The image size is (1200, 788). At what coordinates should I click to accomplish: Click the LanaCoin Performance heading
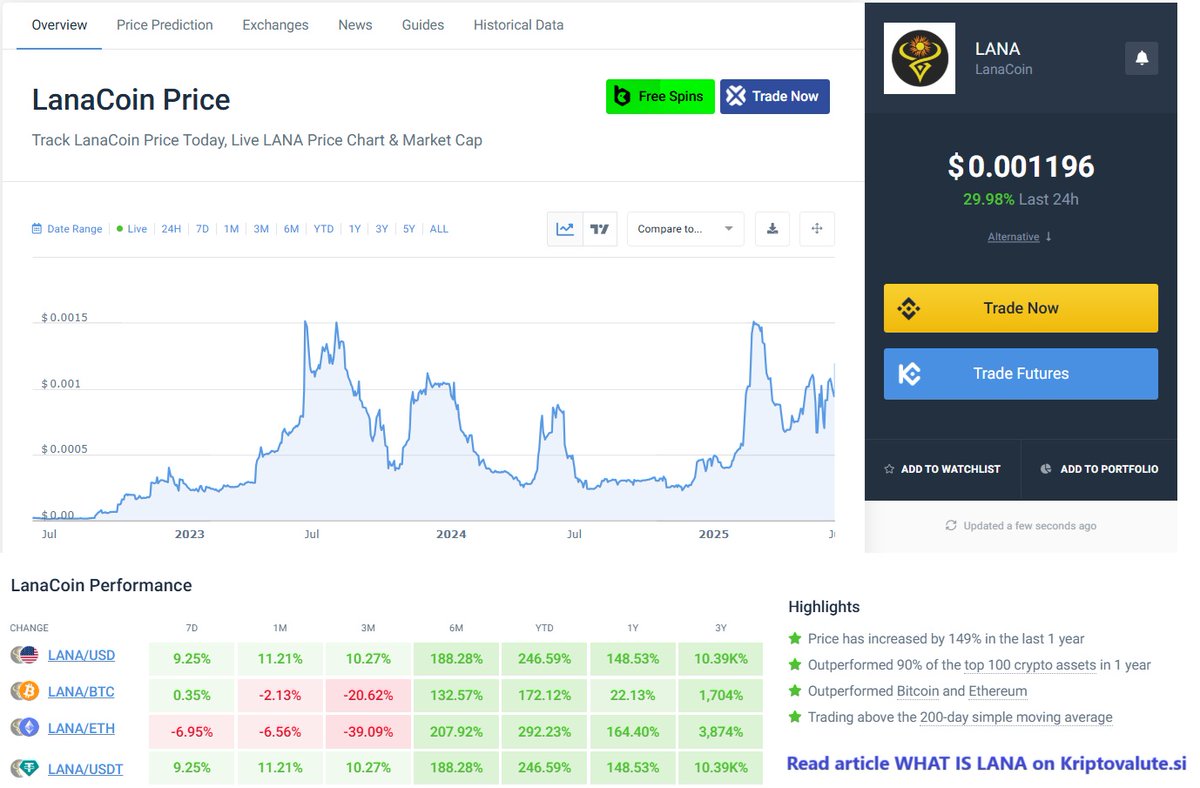(101, 585)
